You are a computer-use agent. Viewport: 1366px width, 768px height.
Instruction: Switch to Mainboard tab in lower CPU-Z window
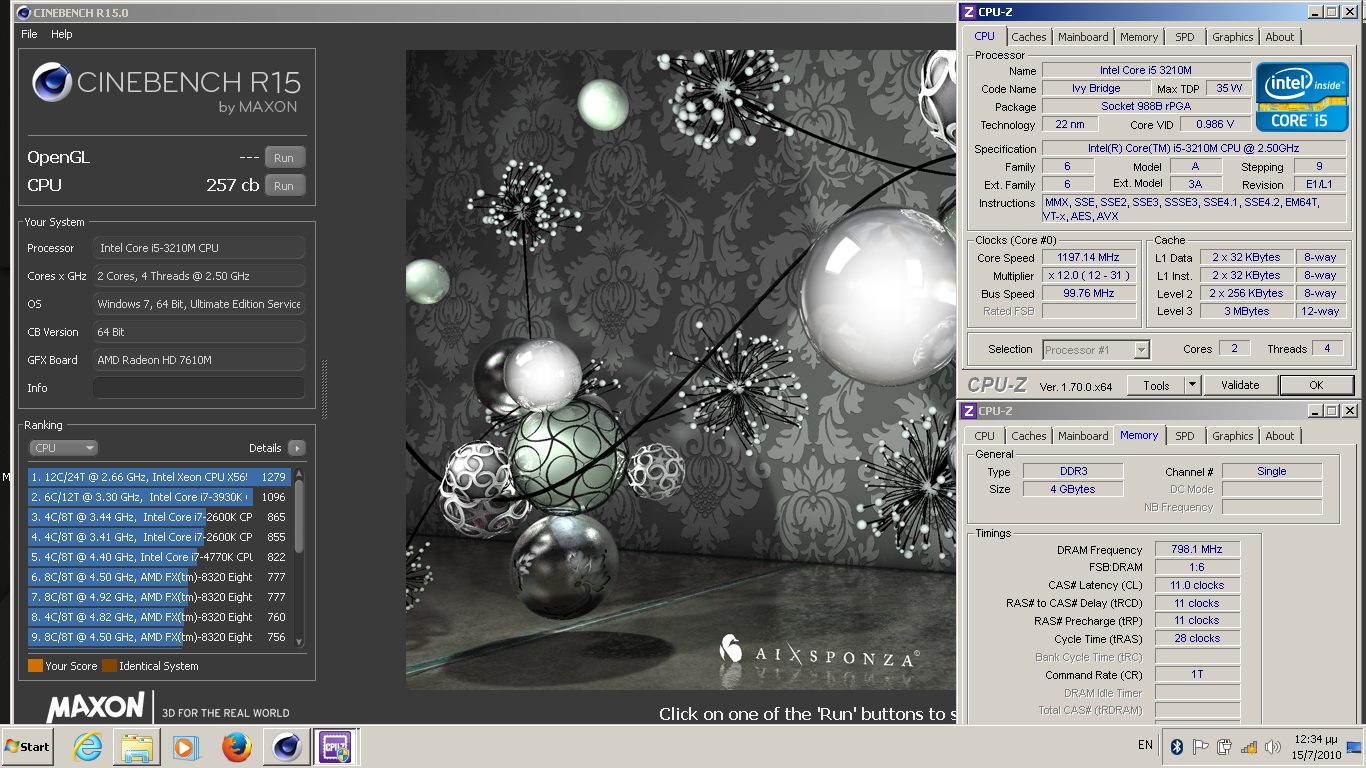point(1083,436)
